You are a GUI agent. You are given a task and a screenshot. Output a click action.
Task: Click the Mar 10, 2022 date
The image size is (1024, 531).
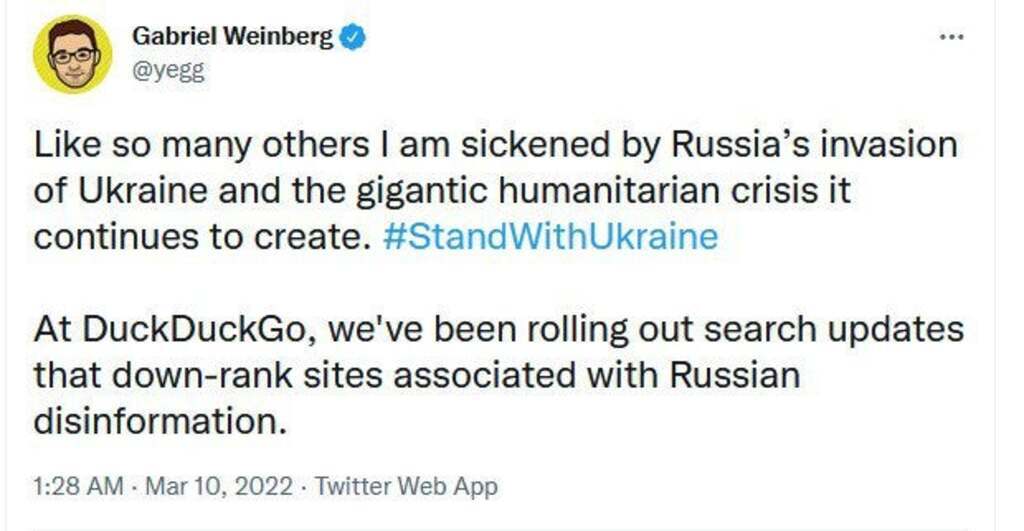(x=218, y=487)
